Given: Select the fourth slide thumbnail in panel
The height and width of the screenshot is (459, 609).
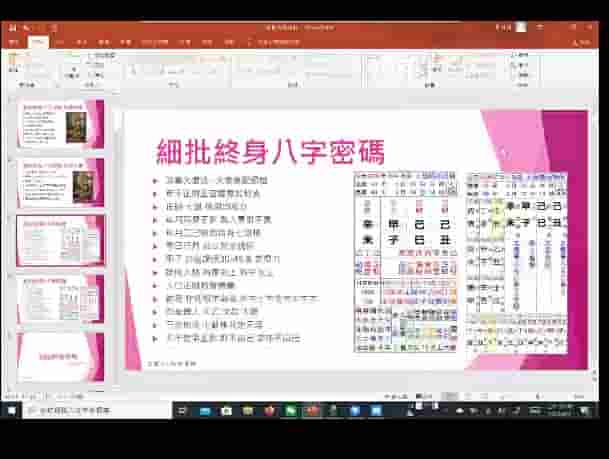Looking at the screenshot, I should 61,299.
